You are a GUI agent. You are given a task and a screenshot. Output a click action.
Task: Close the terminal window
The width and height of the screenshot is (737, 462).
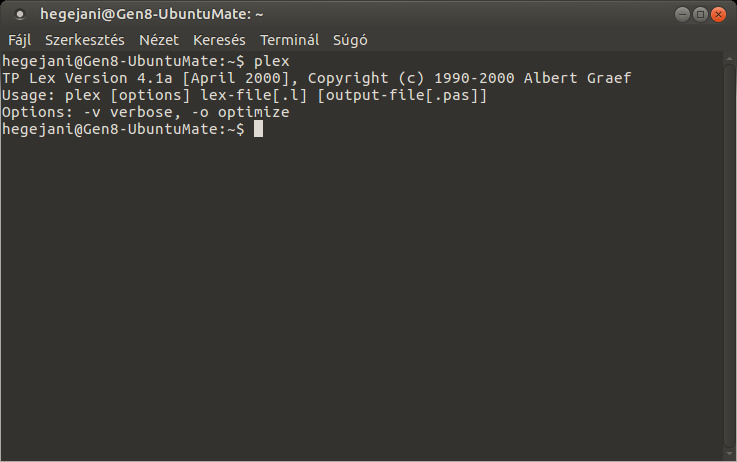(718, 15)
